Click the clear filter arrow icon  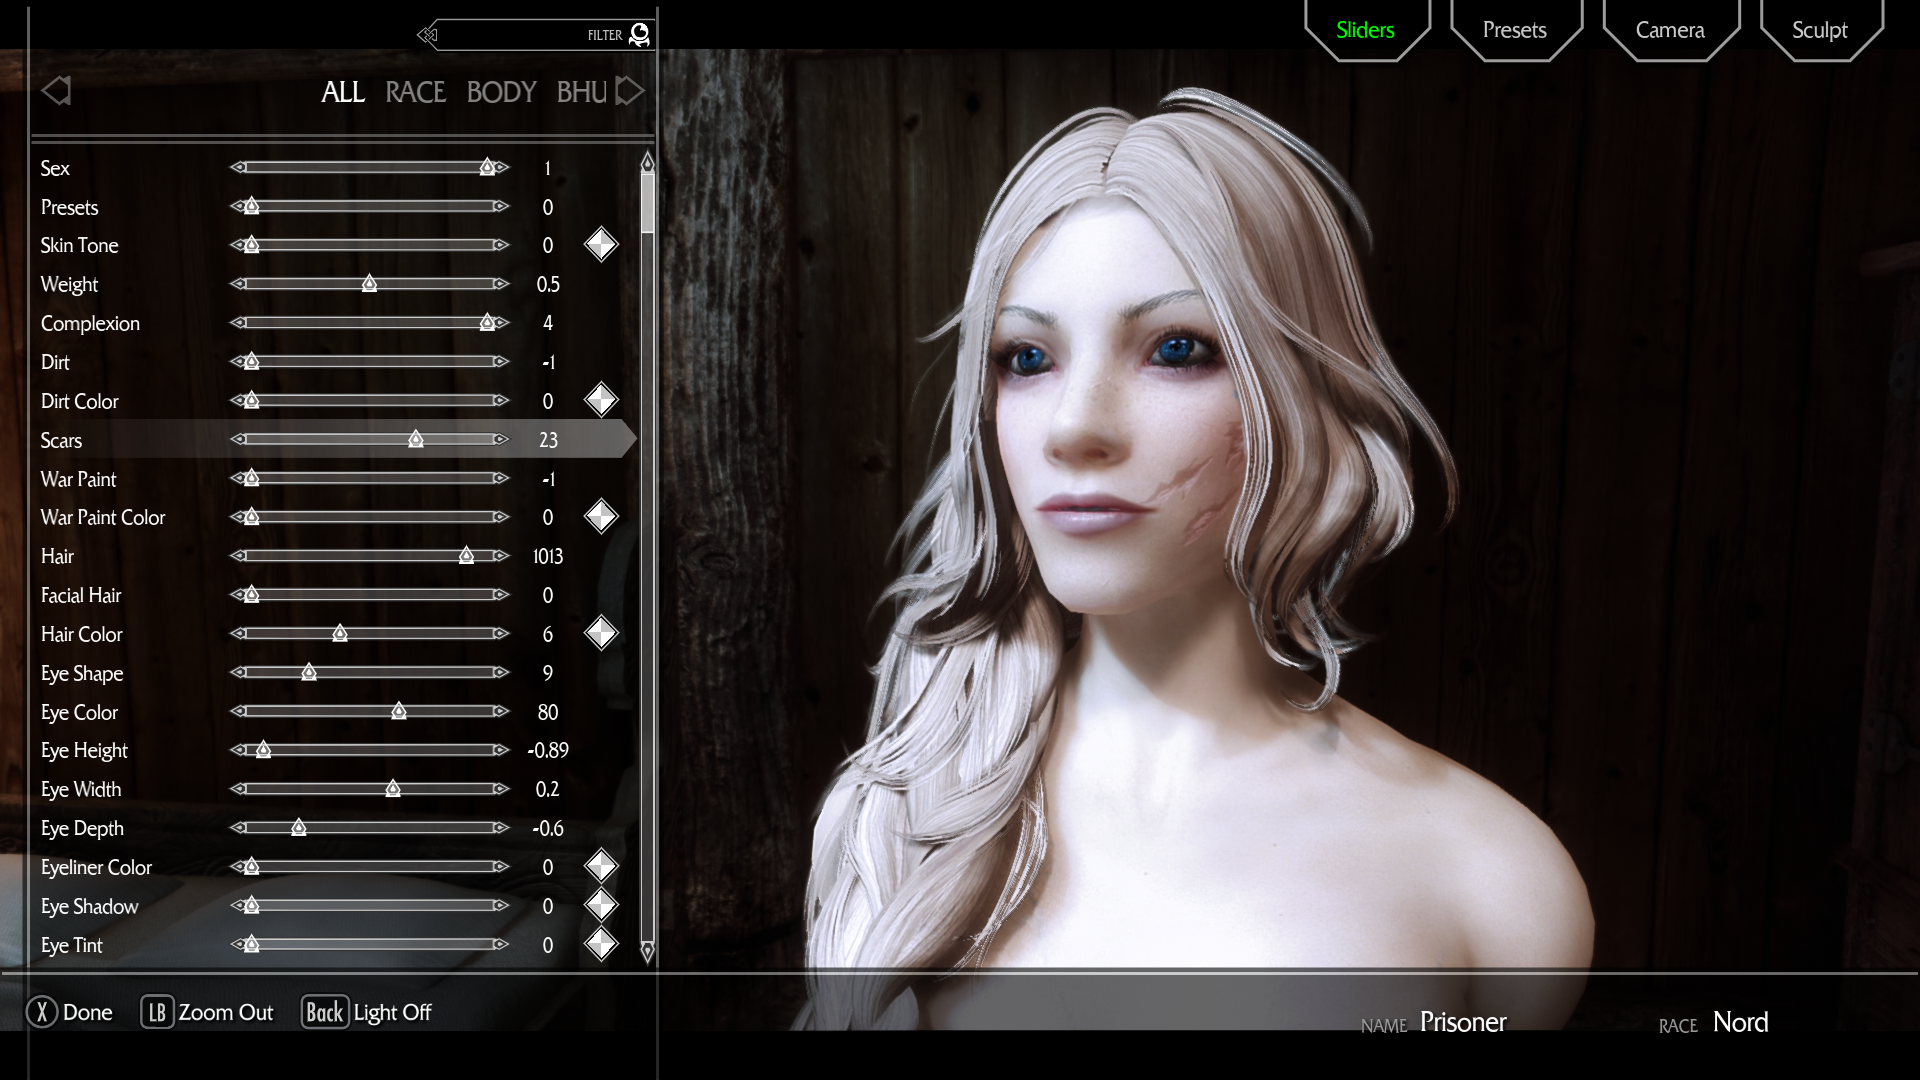pyautogui.click(x=428, y=35)
